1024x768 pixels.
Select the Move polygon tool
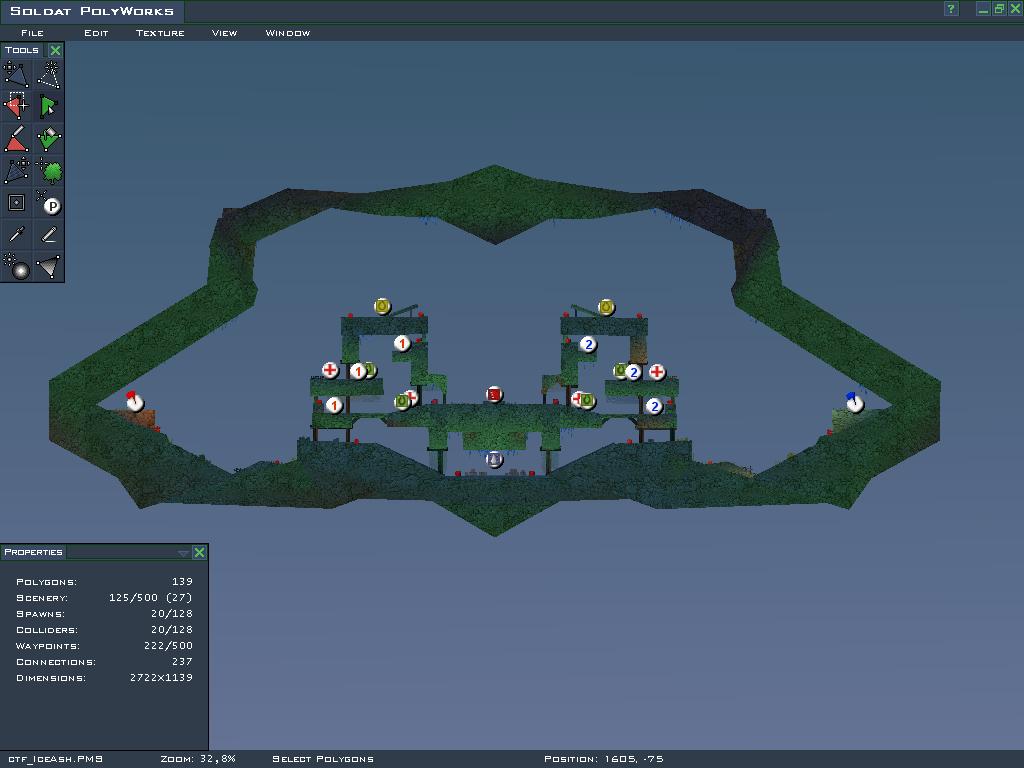16,74
